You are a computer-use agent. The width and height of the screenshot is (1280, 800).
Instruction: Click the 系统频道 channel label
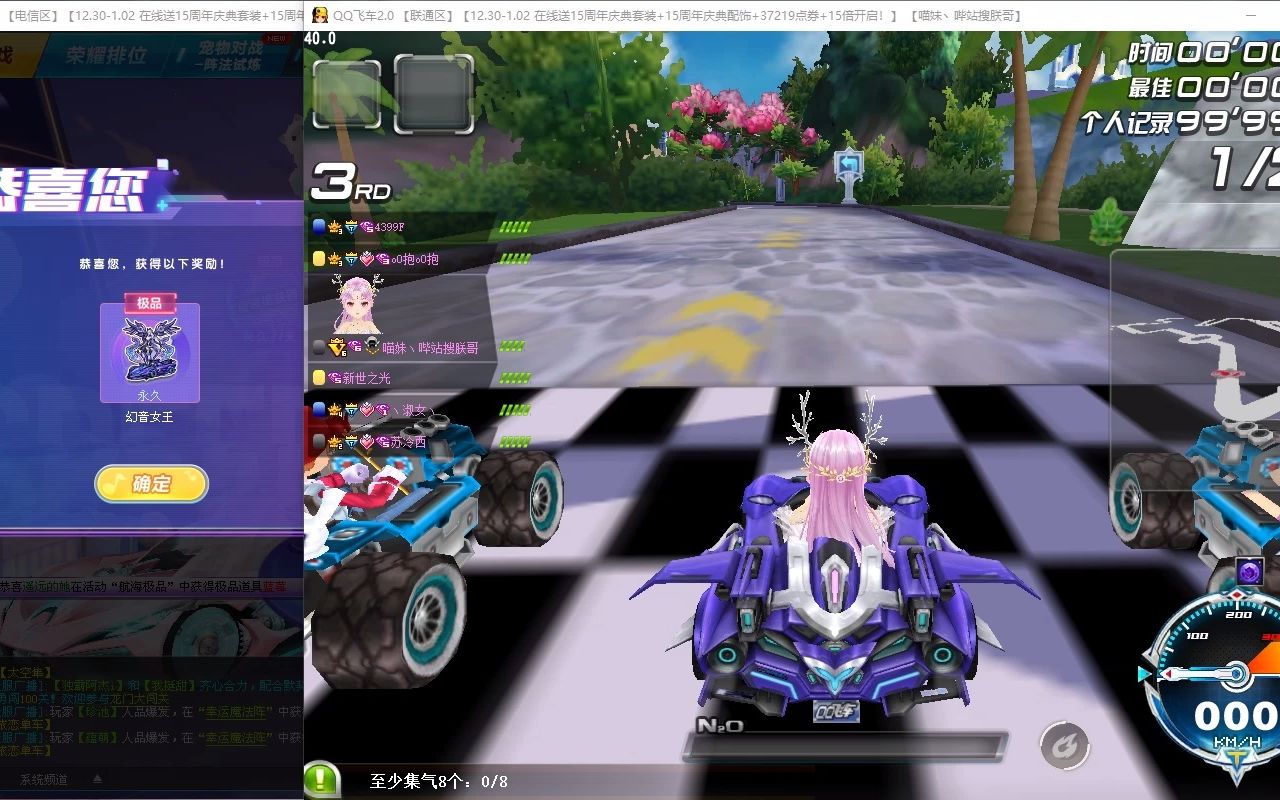click(44, 780)
